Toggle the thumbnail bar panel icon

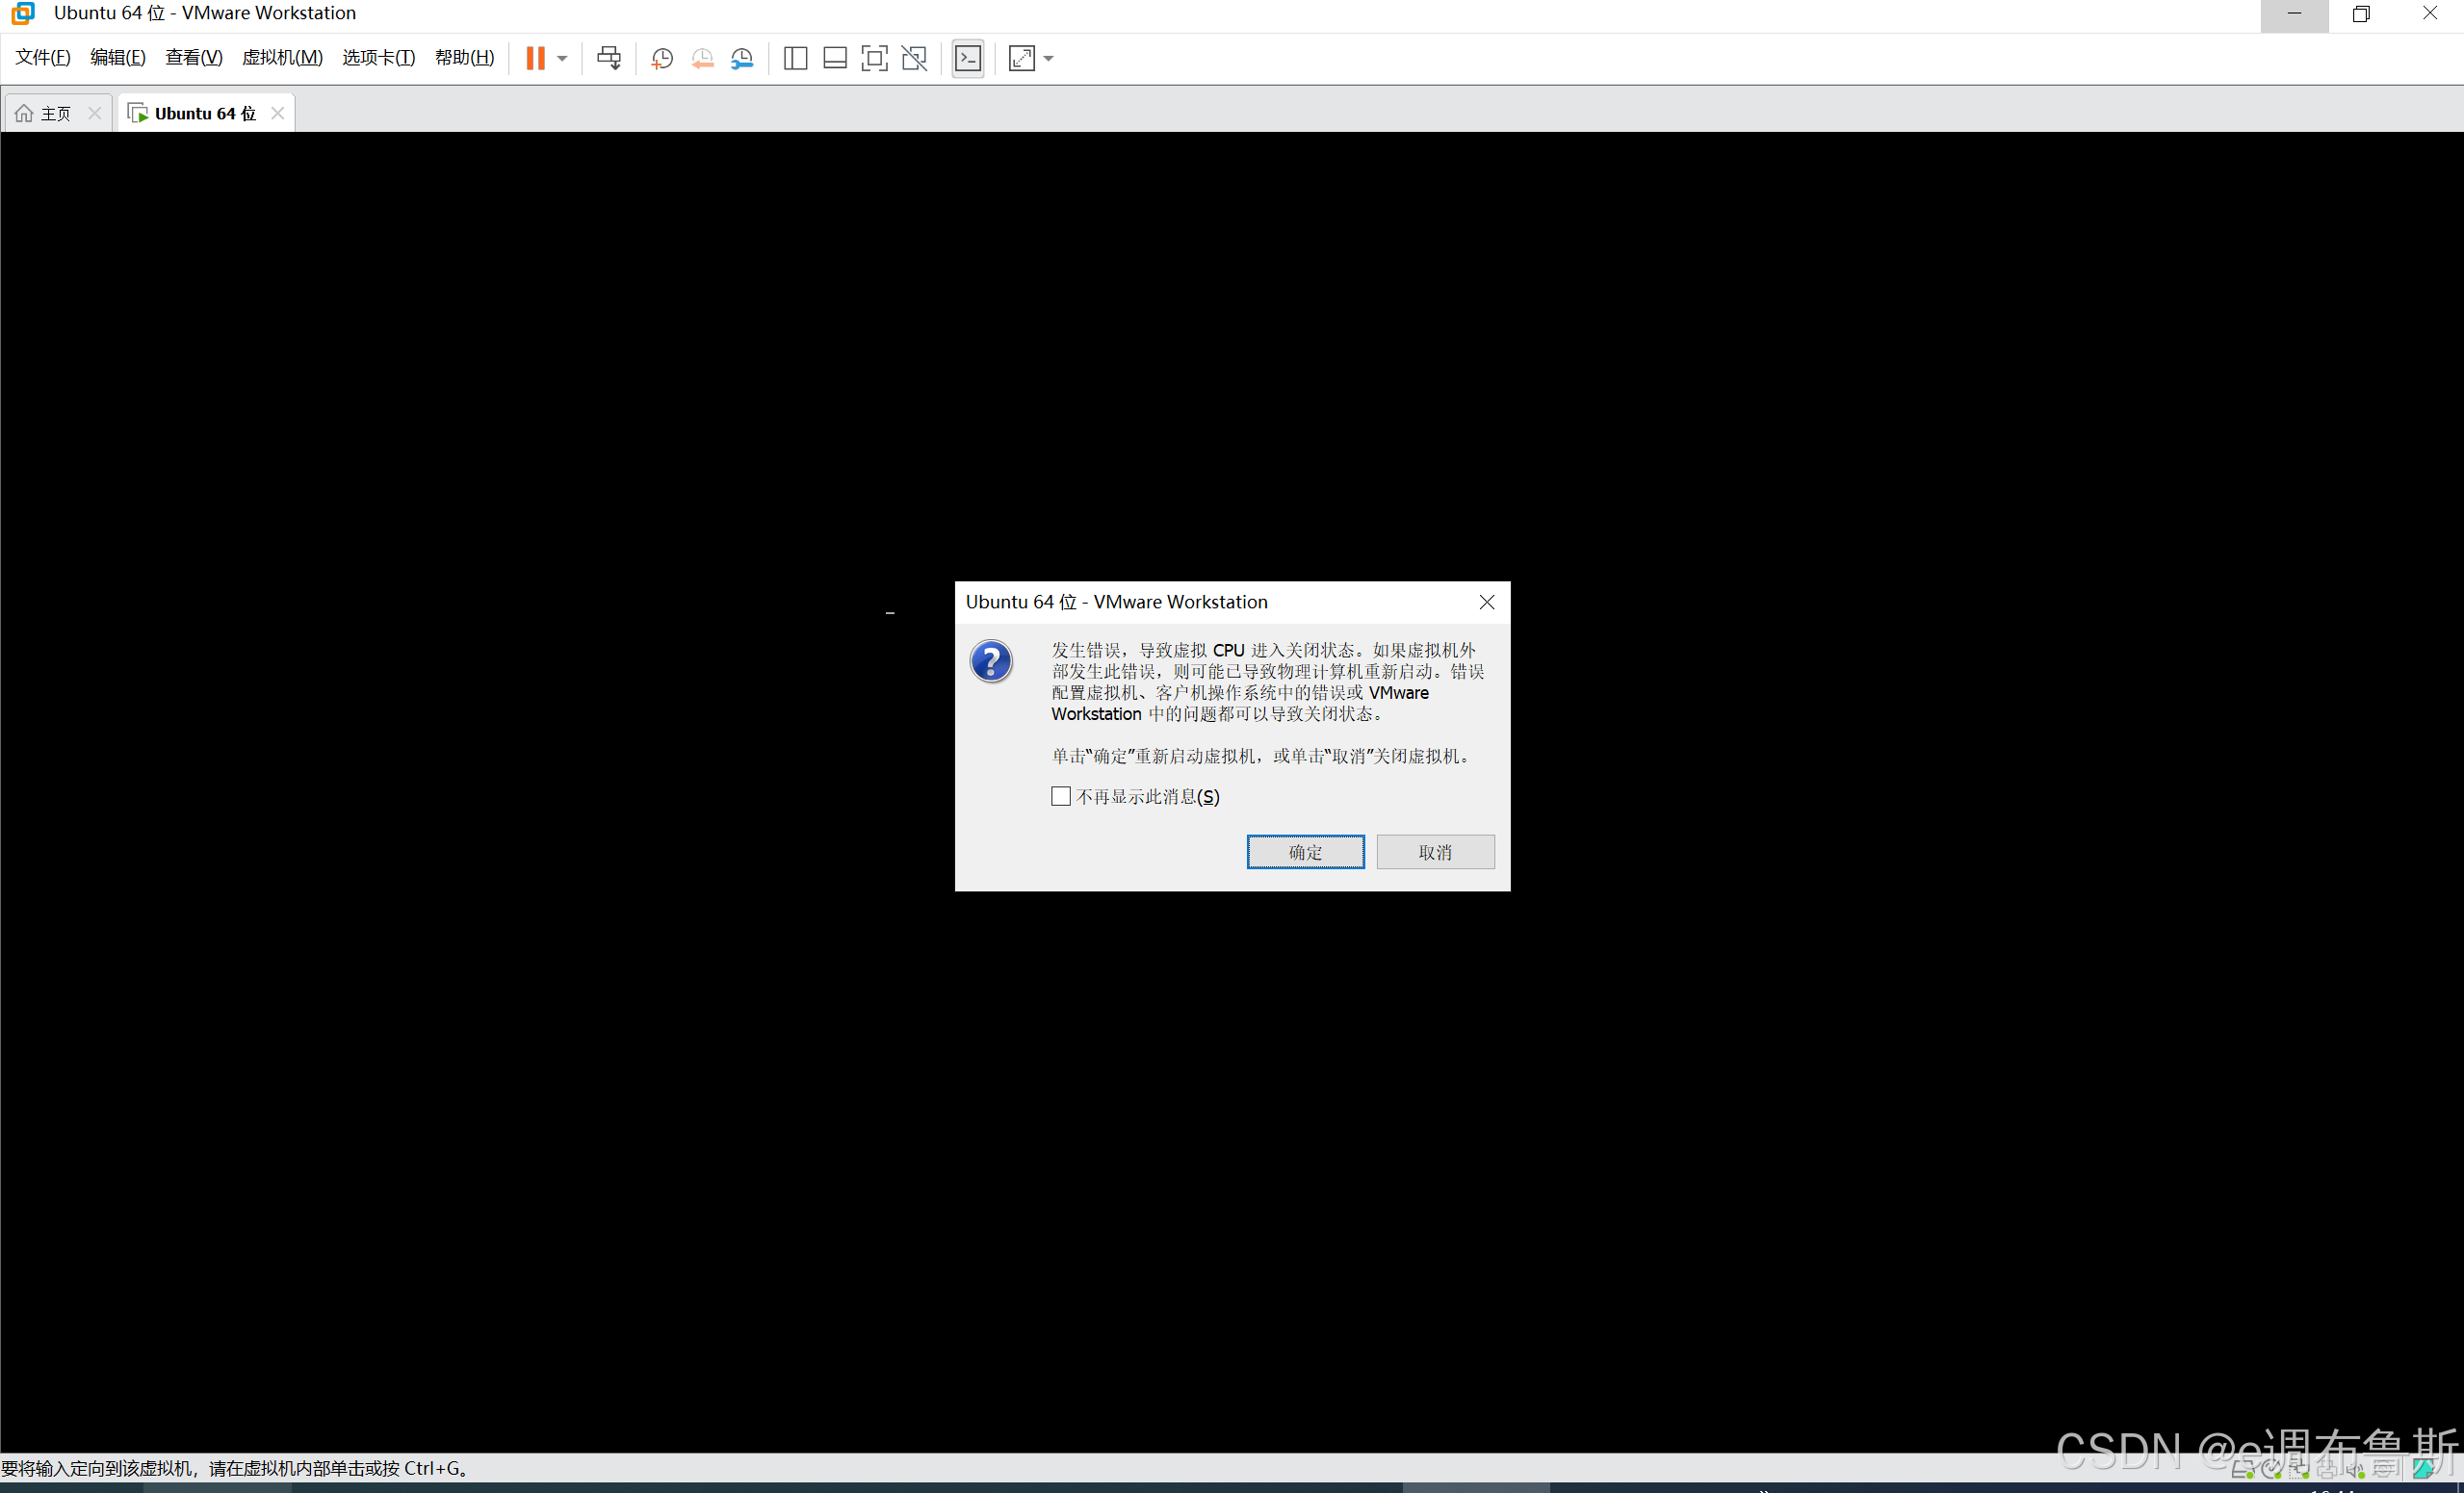(835, 58)
